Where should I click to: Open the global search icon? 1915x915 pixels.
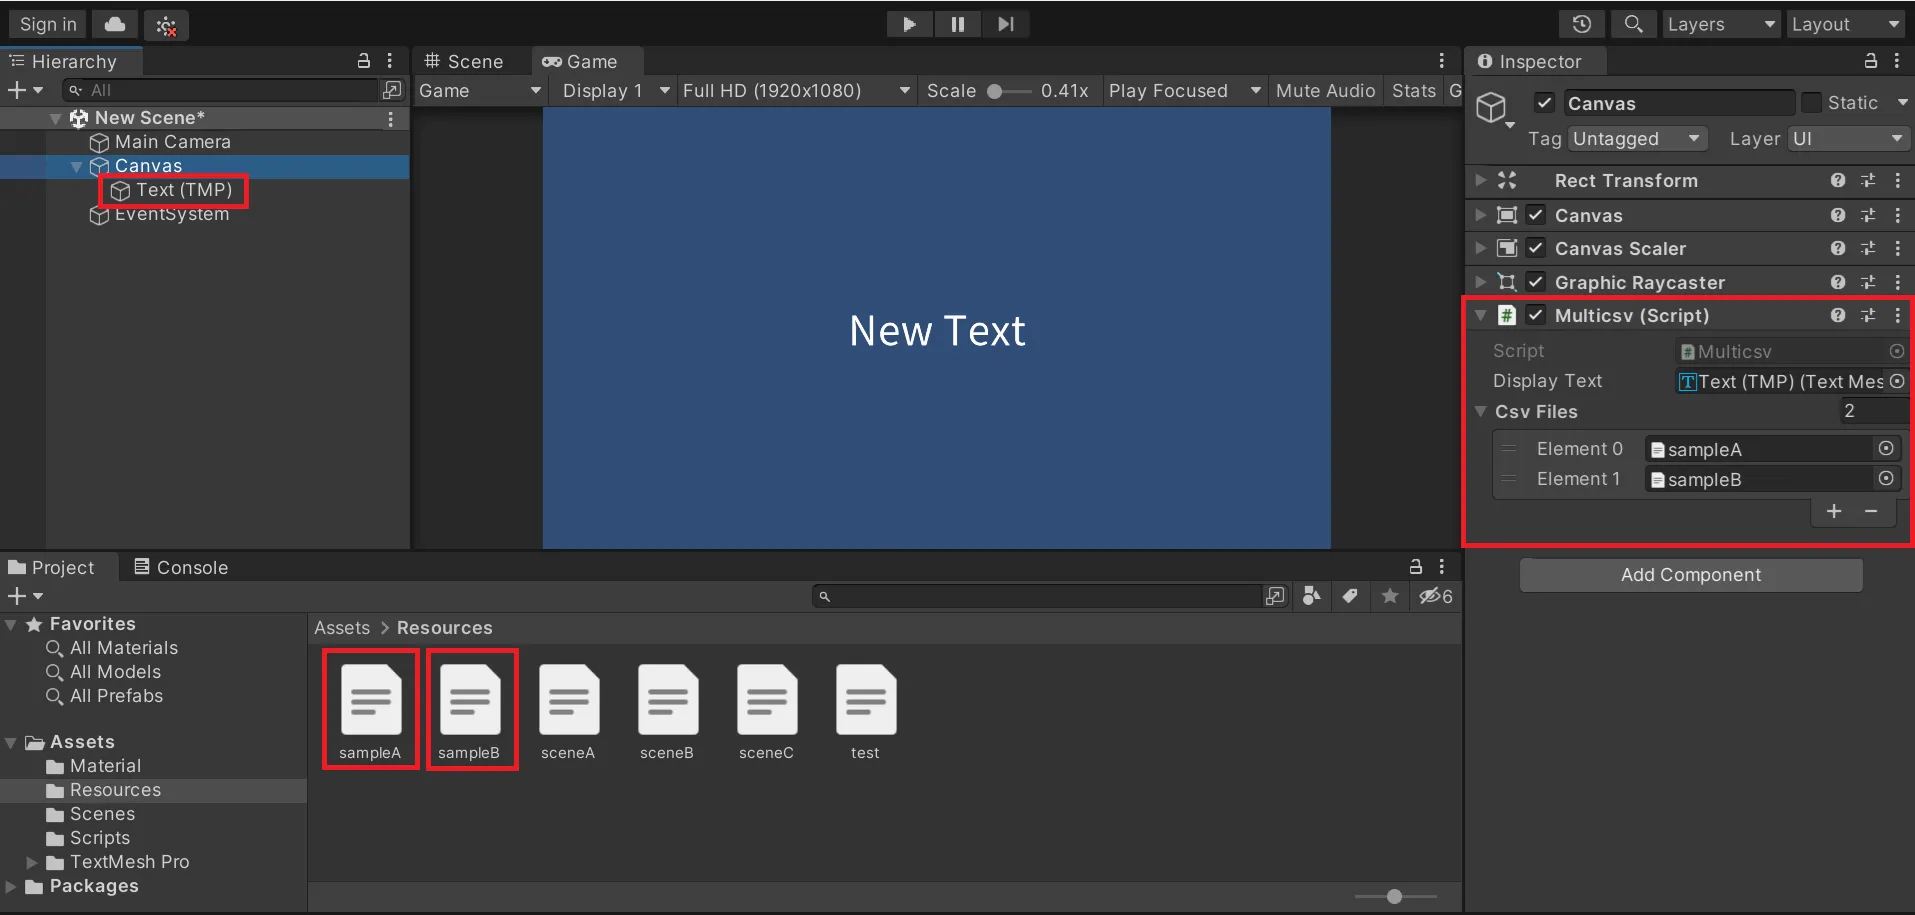tap(1633, 24)
